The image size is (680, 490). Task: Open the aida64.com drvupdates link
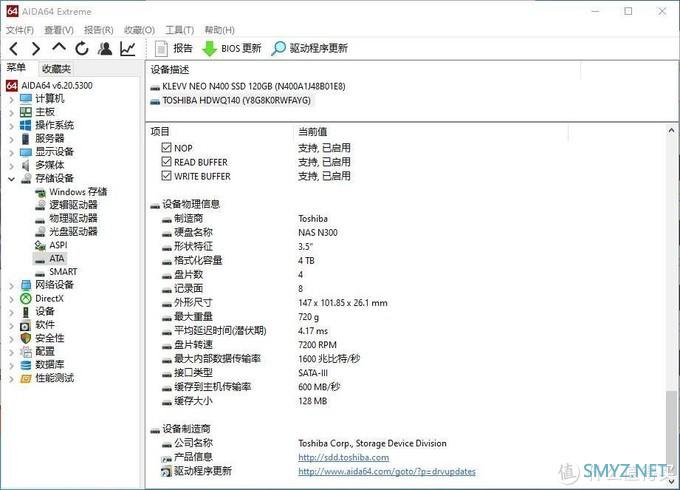point(387,471)
